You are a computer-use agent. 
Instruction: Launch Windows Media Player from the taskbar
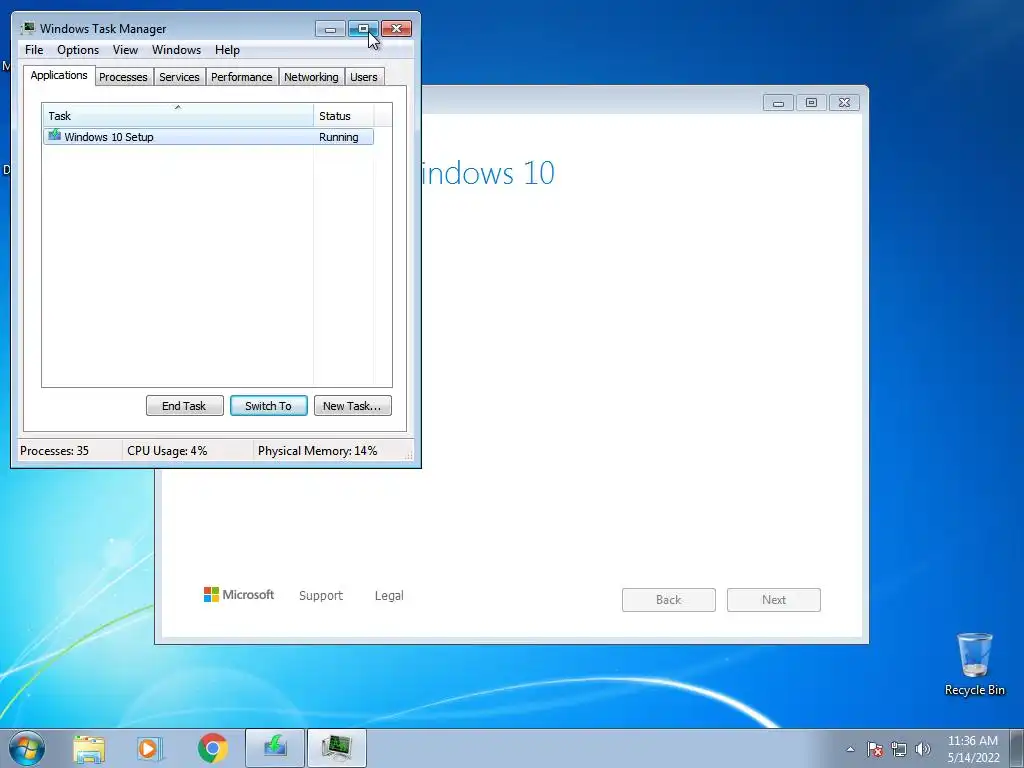(x=150, y=749)
